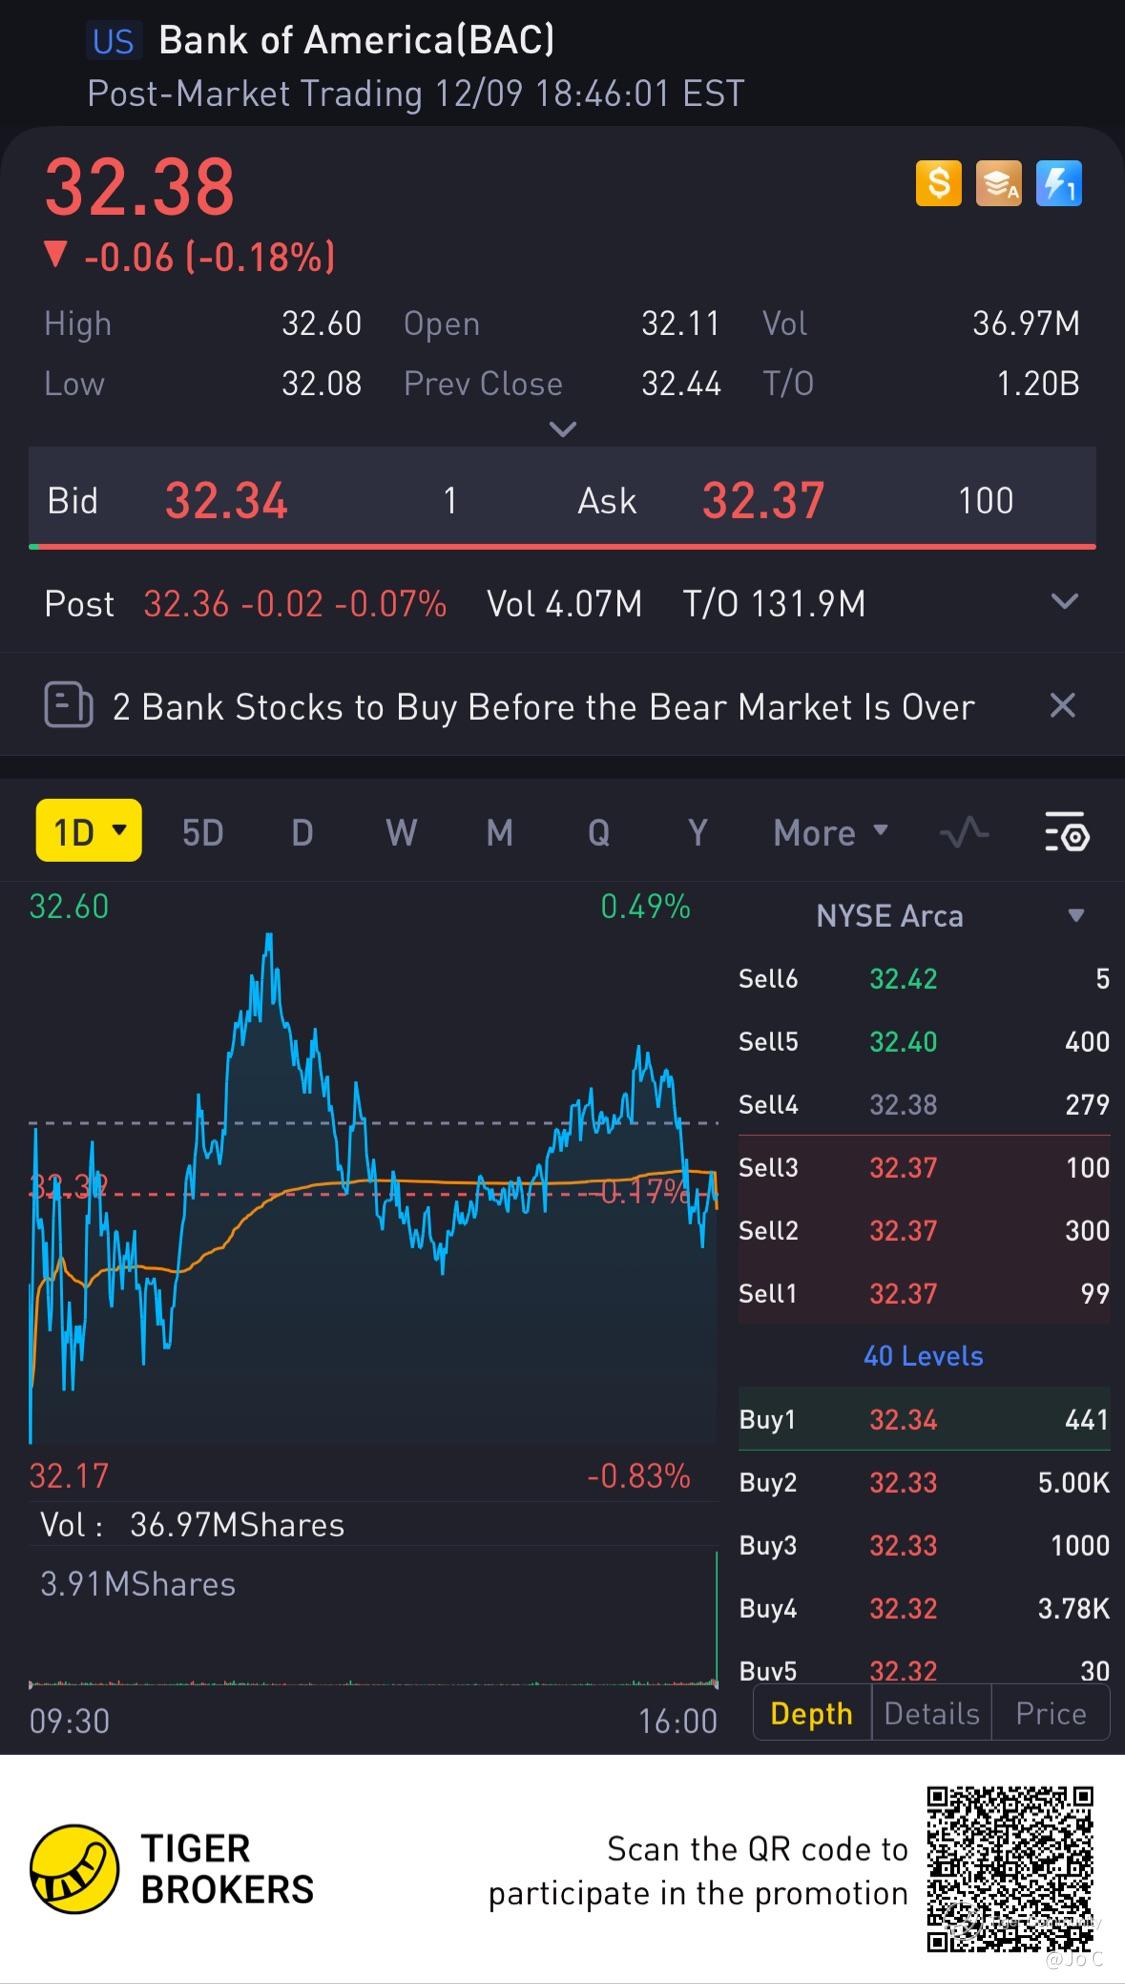Select the Buy2 row with 5.00K shares
This screenshot has width=1125, height=1984.
(x=924, y=1482)
